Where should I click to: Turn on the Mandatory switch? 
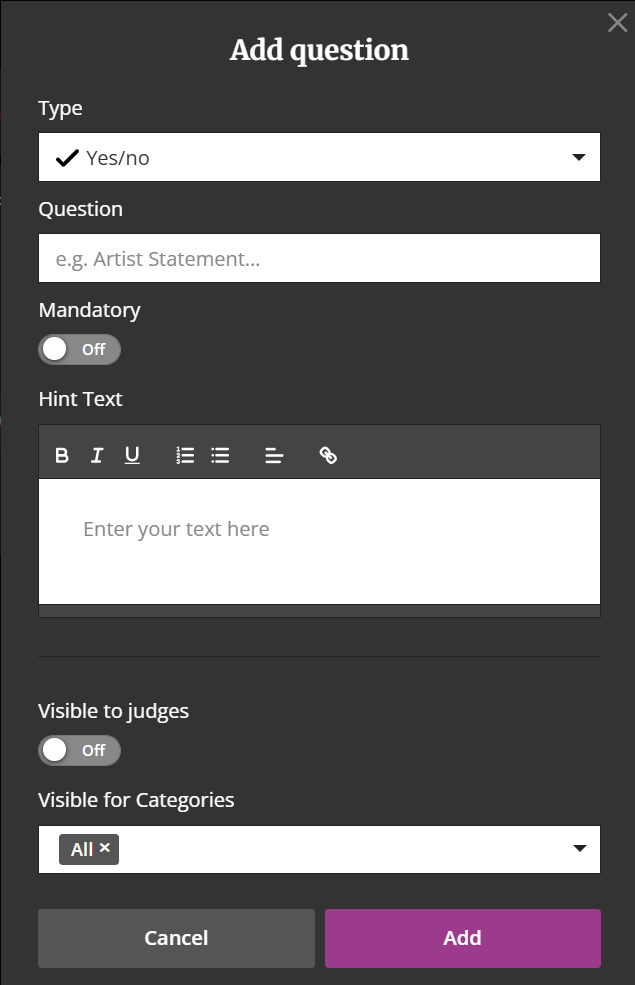(79, 349)
